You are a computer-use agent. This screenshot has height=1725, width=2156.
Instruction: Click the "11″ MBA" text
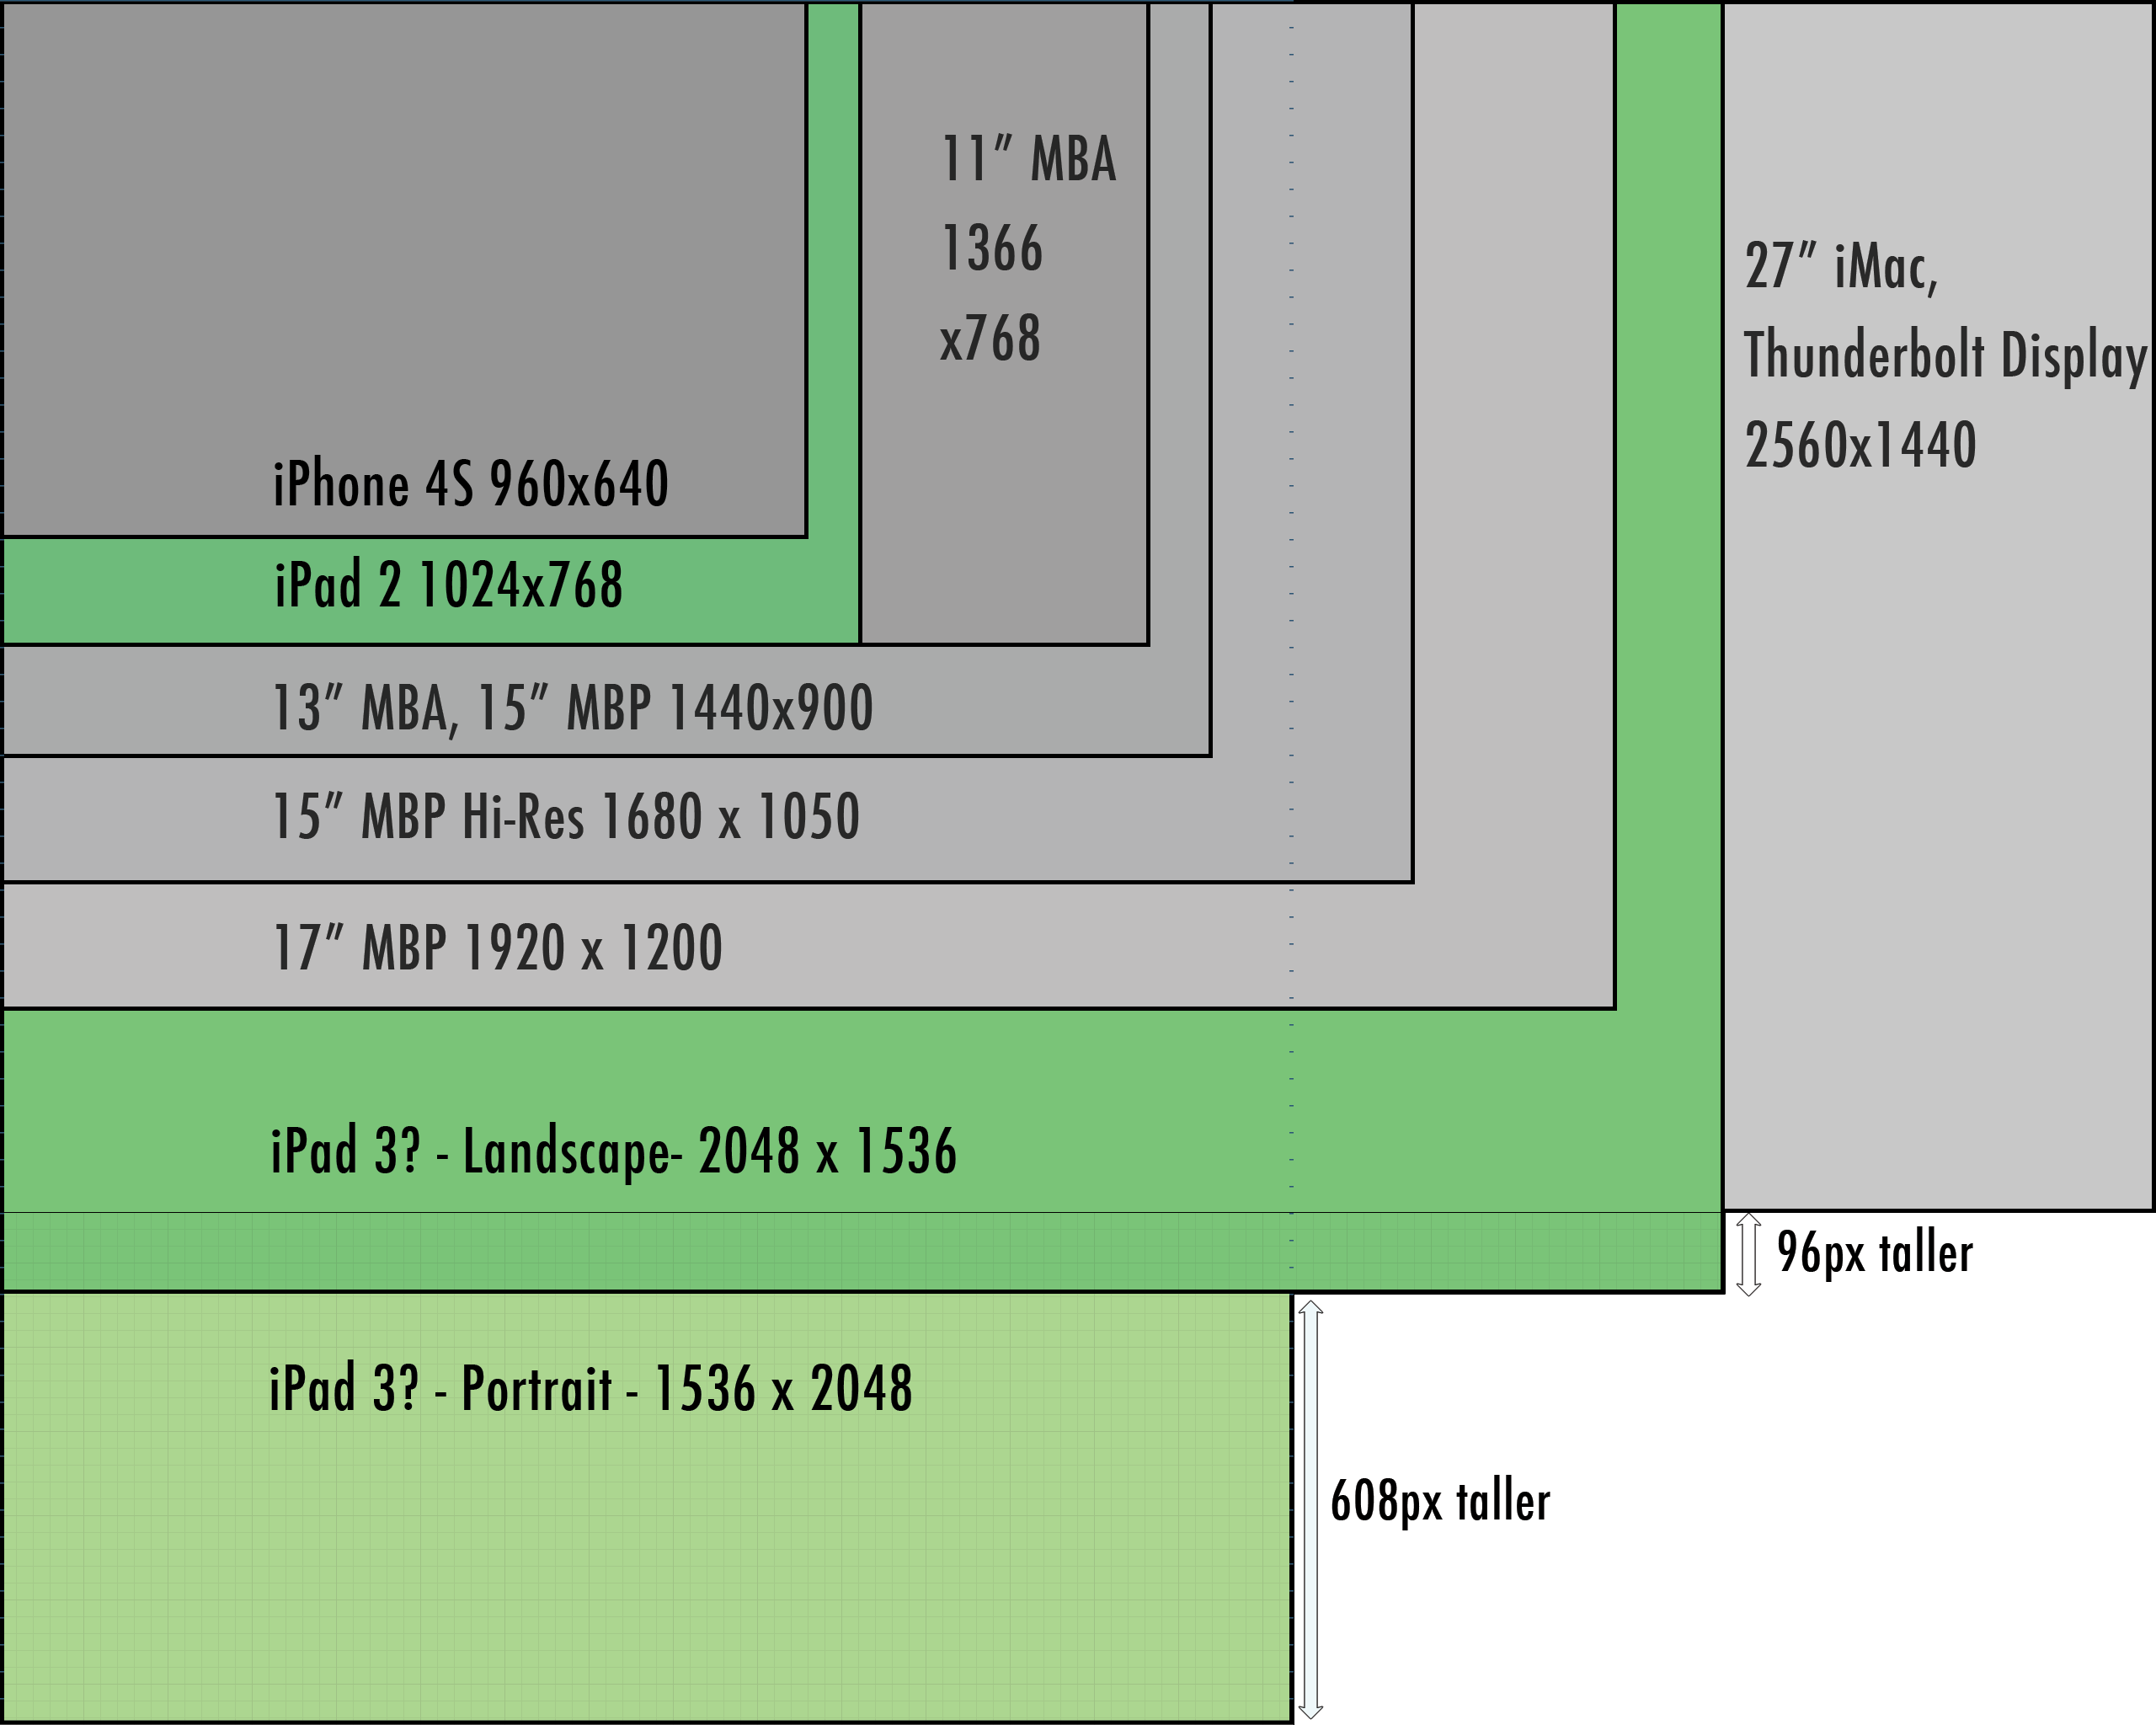point(1029,159)
